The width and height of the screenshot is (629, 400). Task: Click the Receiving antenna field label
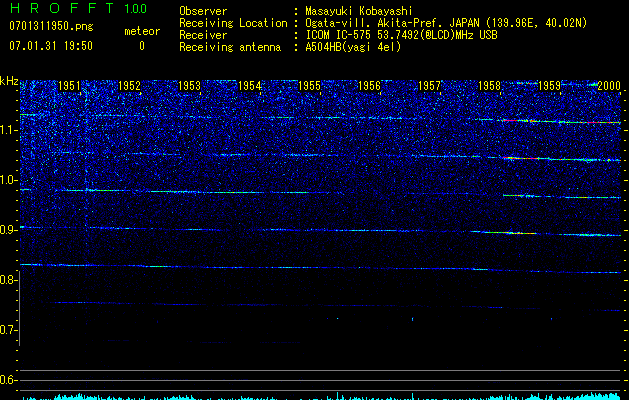coord(230,47)
